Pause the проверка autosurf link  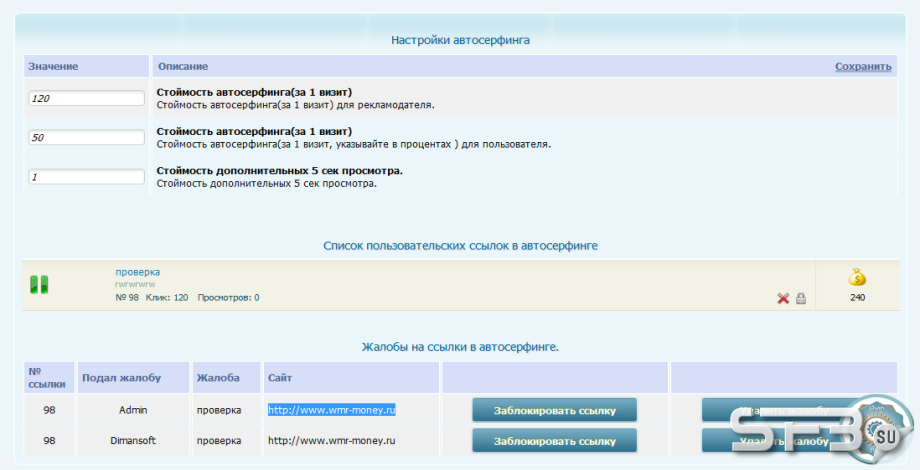coord(39,285)
